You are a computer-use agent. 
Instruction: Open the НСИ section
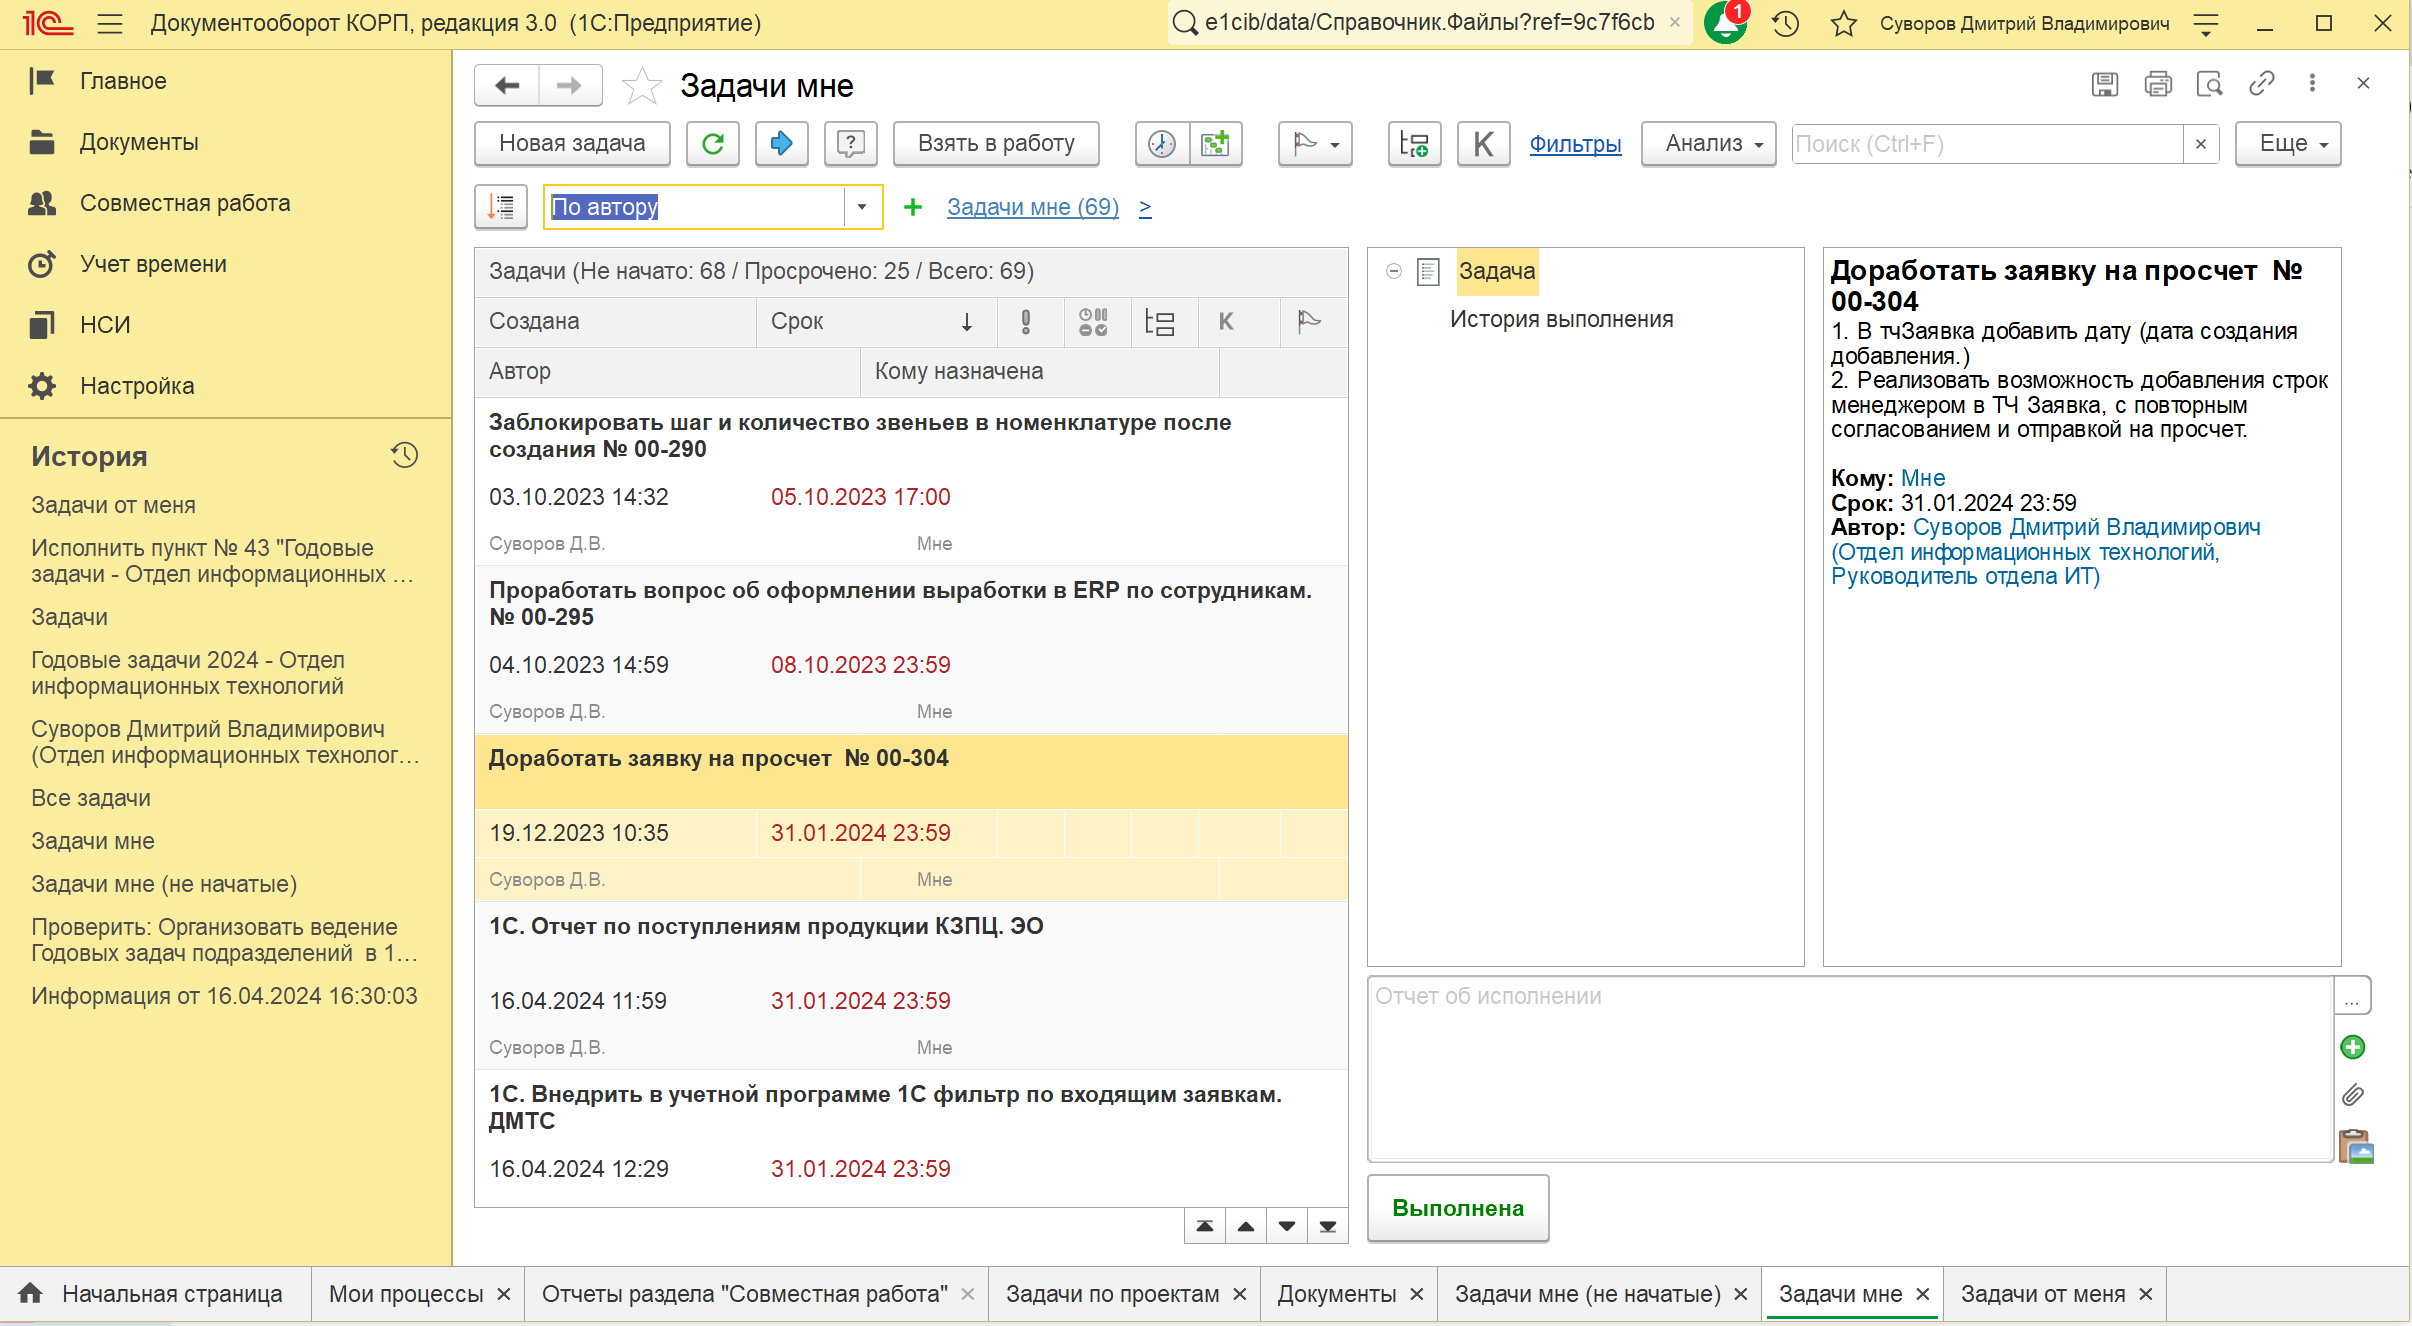click(105, 325)
